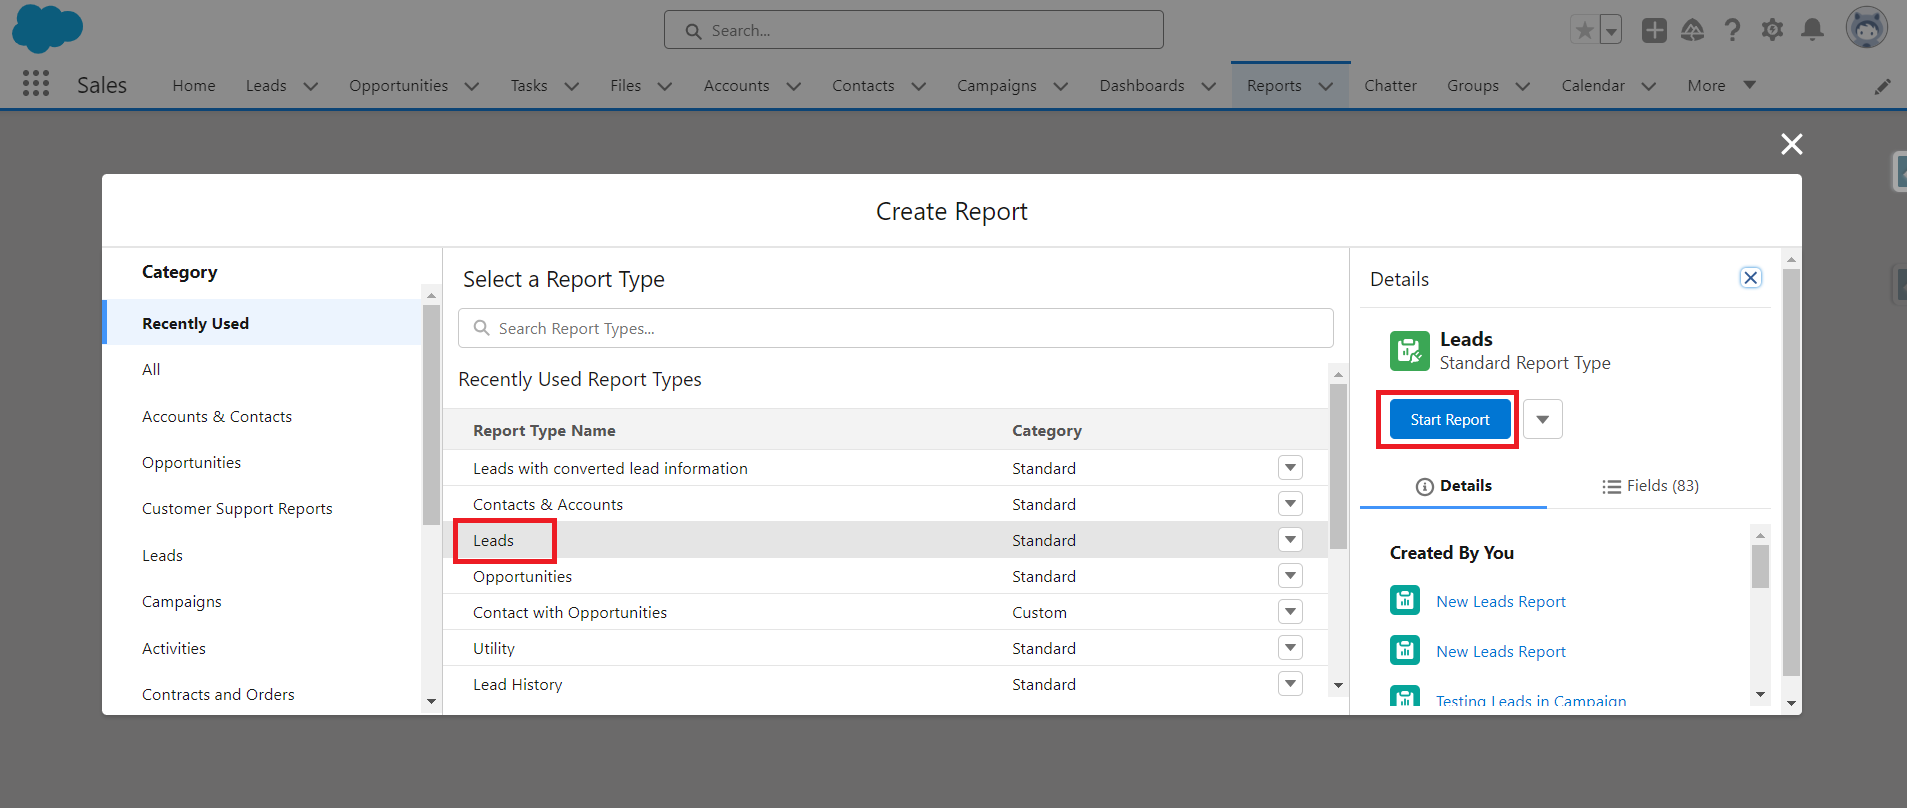Click the Category scrollbar down arrow
The height and width of the screenshot is (808, 1907).
[x=431, y=701]
